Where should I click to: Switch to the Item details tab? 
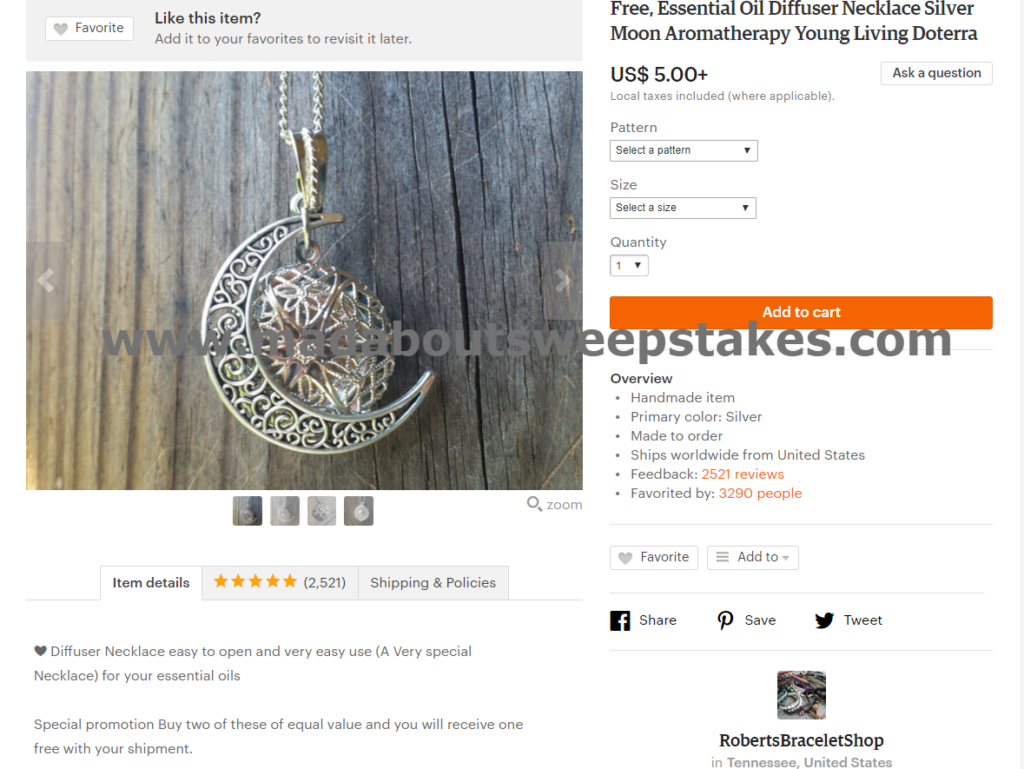tap(151, 583)
